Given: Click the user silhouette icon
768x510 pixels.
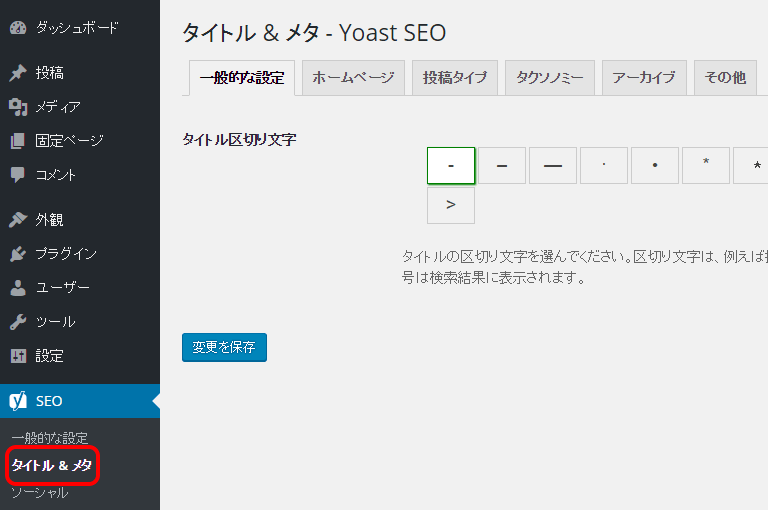Looking at the screenshot, I should (x=18, y=288).
